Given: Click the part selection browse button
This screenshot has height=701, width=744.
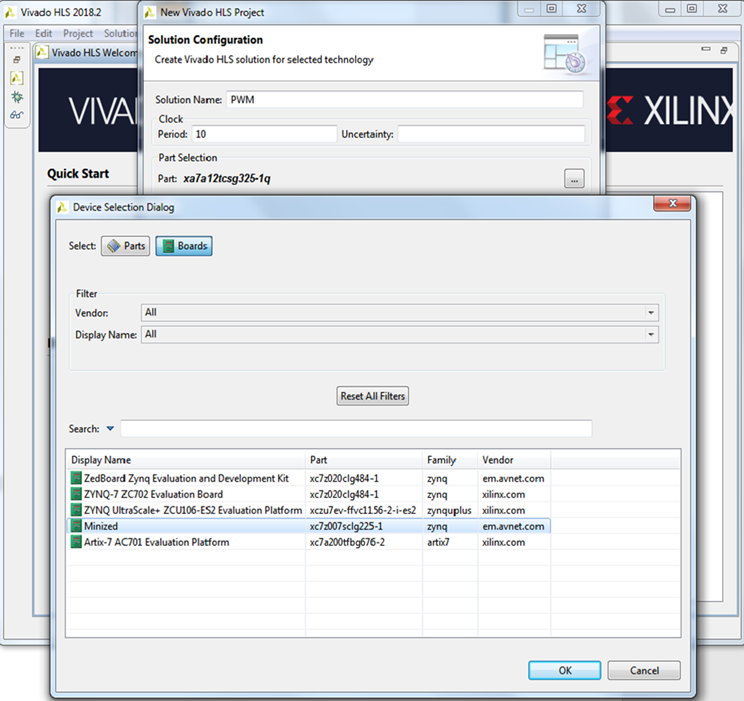Looking at the screenshot, I should click(573, 179).
